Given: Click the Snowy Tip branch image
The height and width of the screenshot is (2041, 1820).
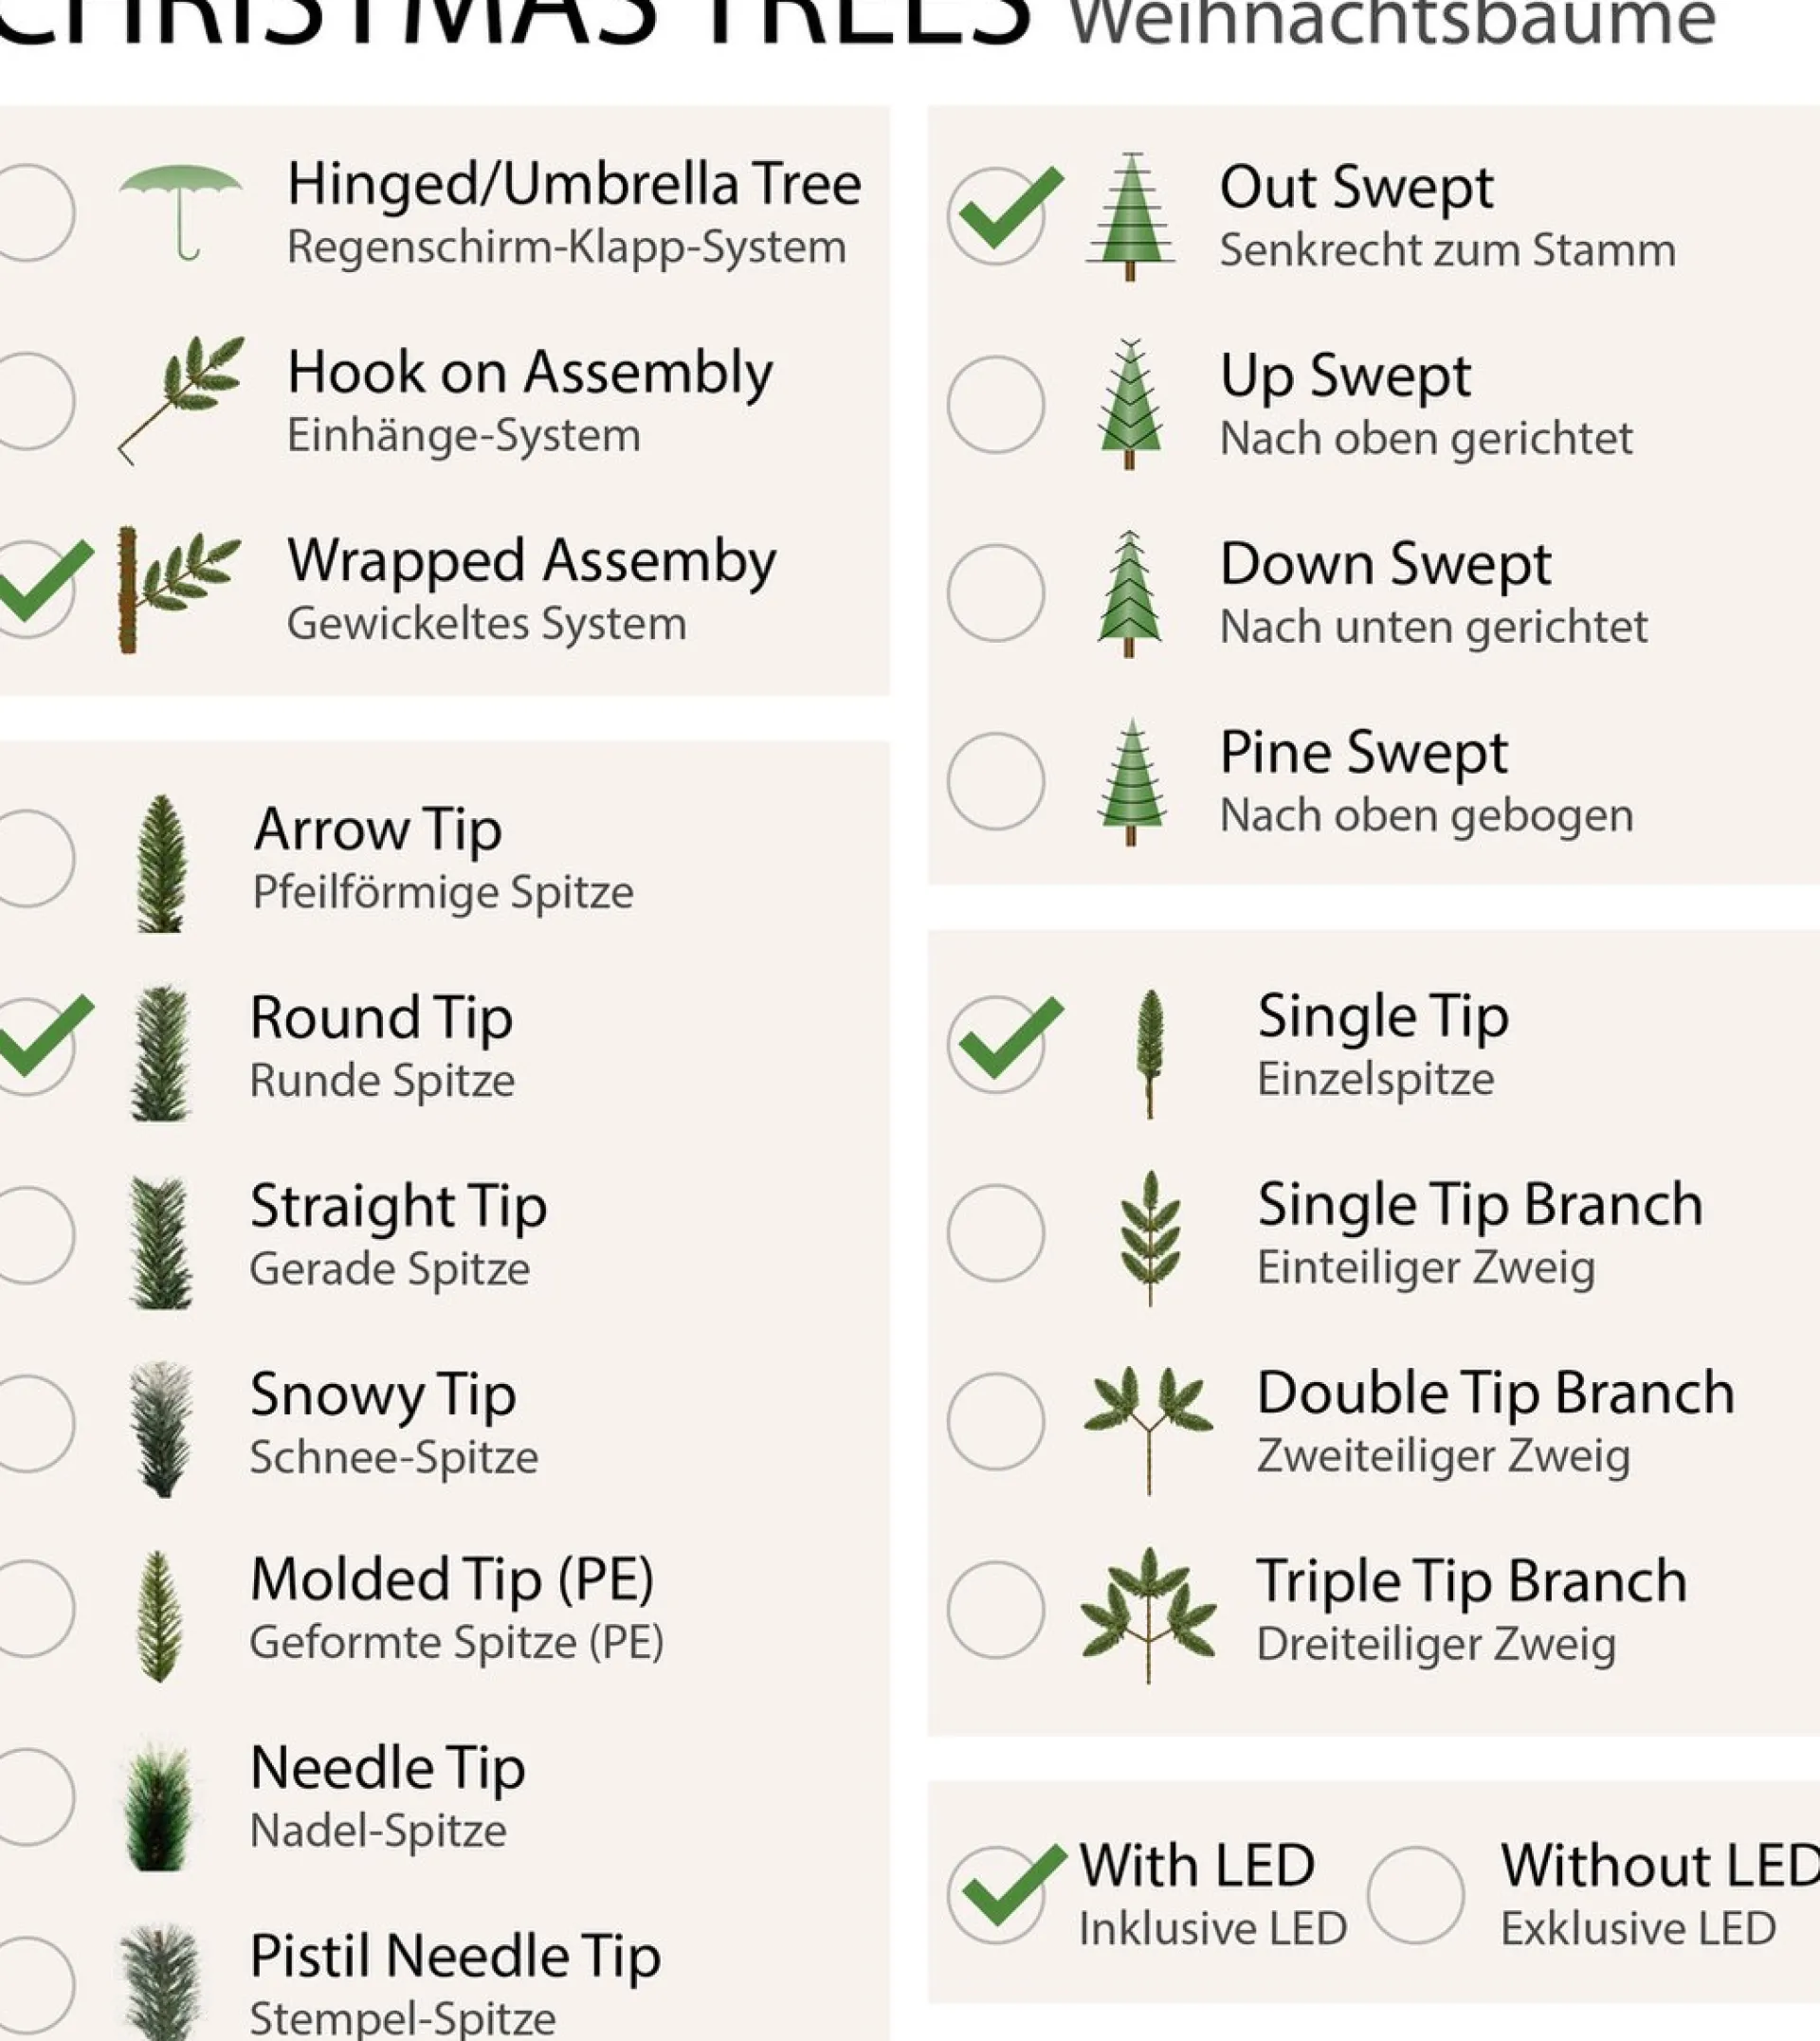Looking at the screenshot, I should (x=161, y=1428).
